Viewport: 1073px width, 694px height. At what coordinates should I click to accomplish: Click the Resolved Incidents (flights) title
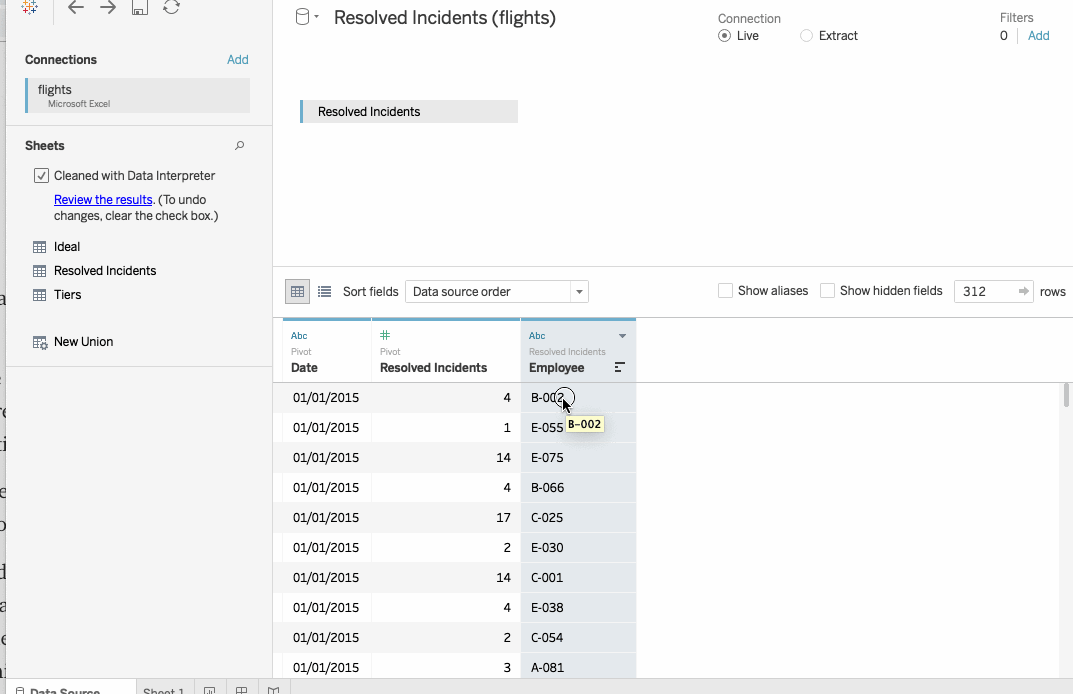(445, 18)
